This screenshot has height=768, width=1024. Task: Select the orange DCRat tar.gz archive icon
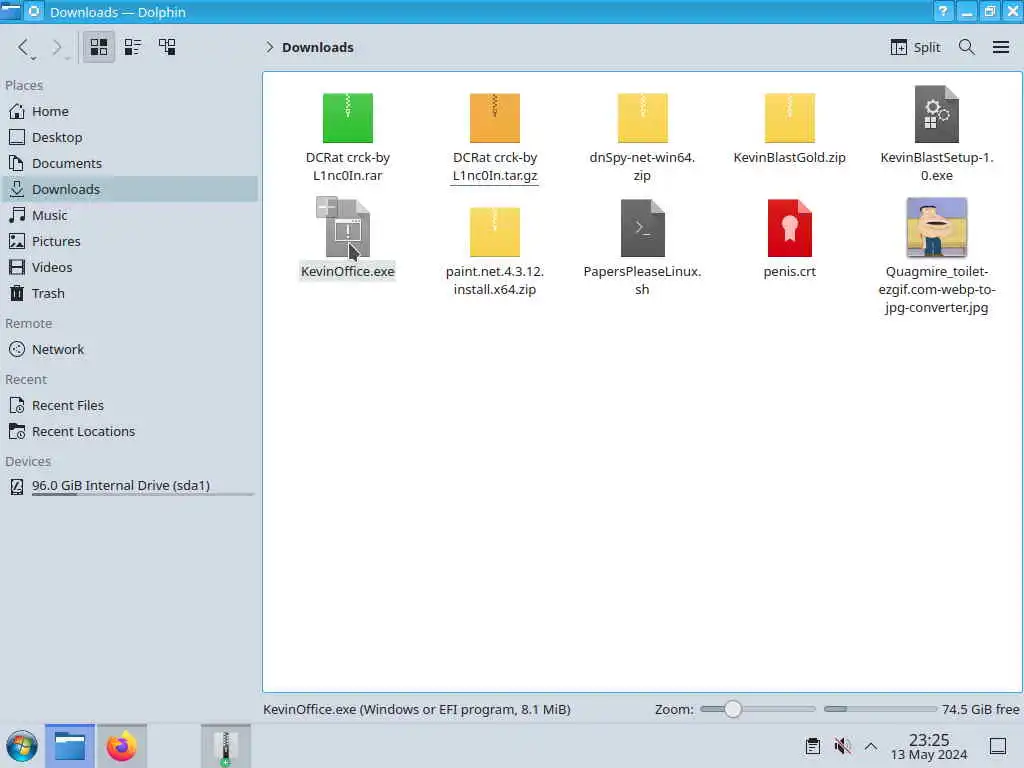pos(494,118)
